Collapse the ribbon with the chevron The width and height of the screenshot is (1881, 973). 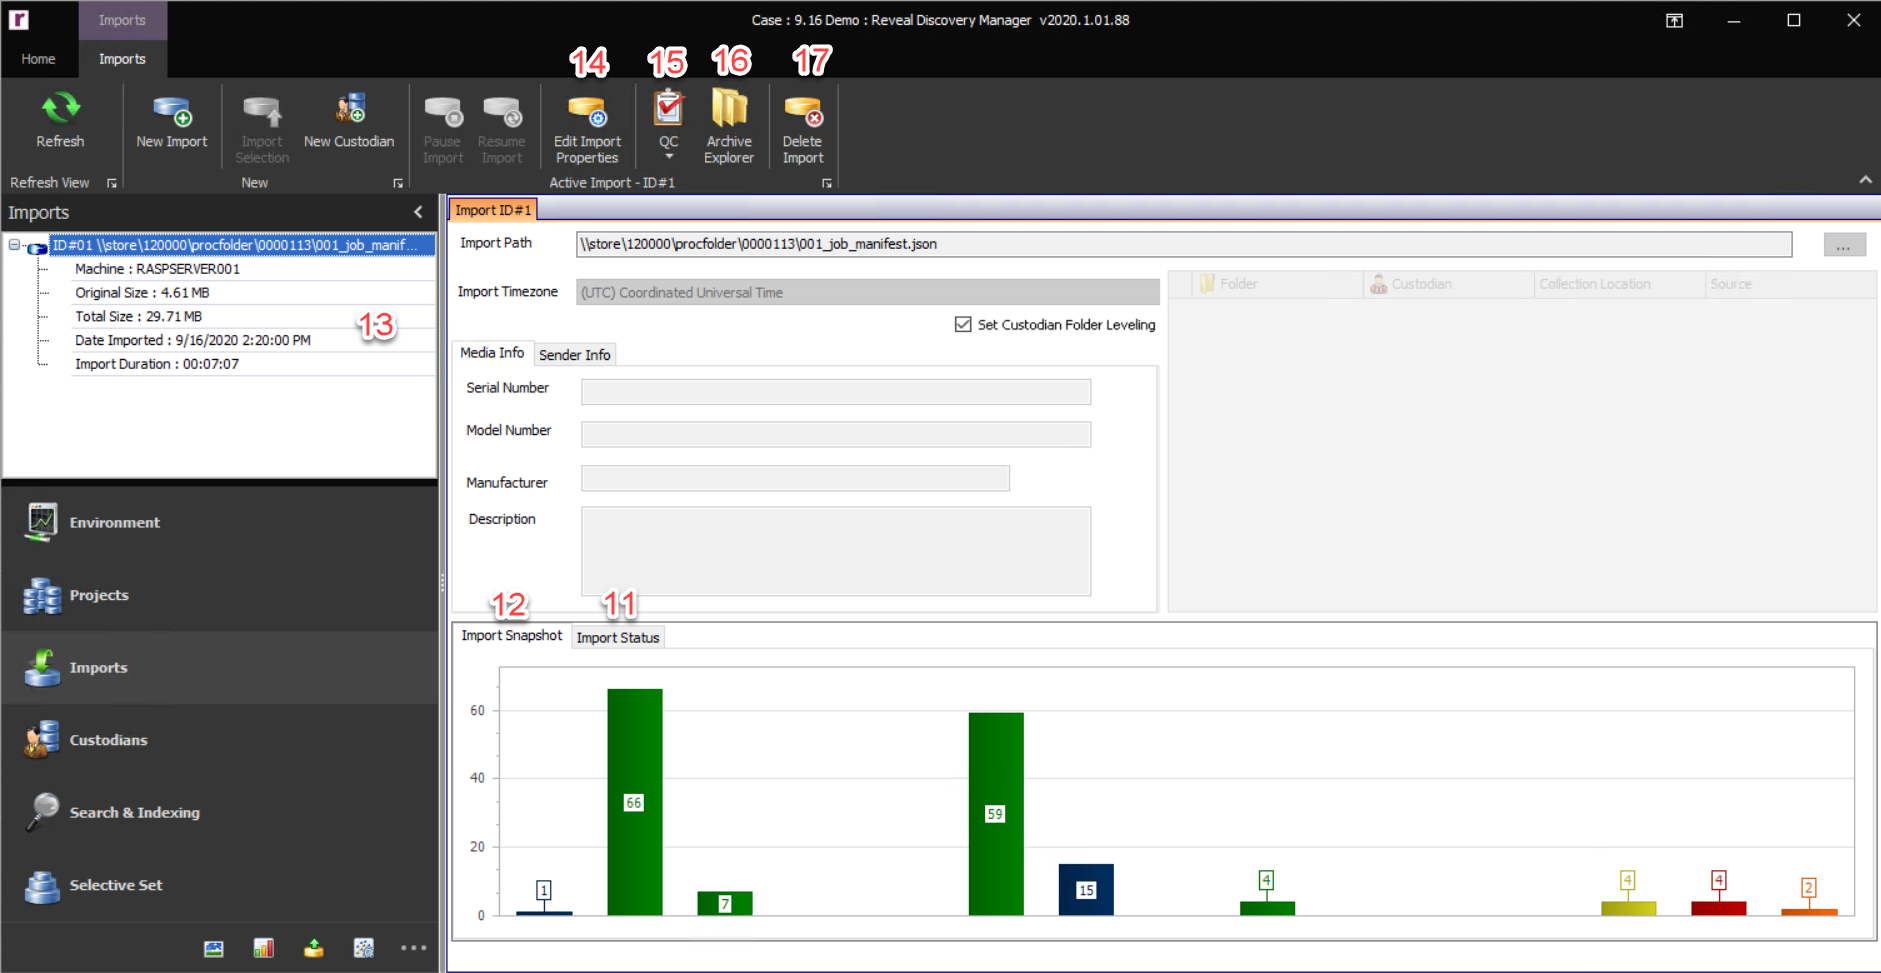[x=1865, y=180]
